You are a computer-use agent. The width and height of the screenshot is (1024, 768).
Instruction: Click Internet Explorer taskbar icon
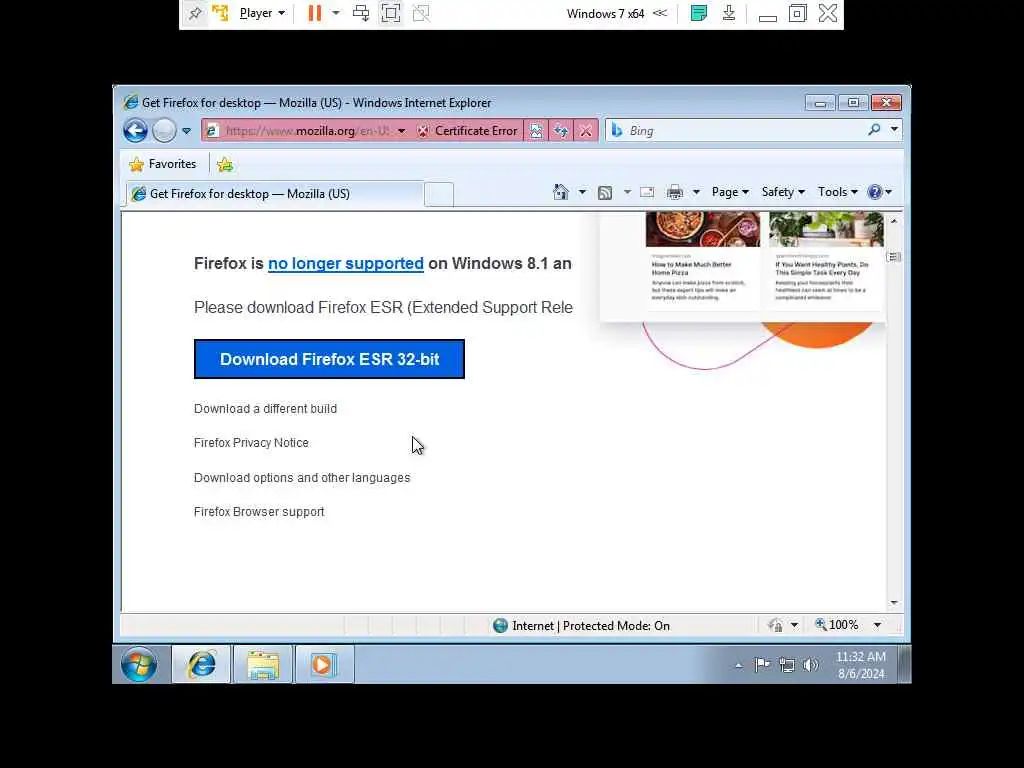(x=201, y=664)
